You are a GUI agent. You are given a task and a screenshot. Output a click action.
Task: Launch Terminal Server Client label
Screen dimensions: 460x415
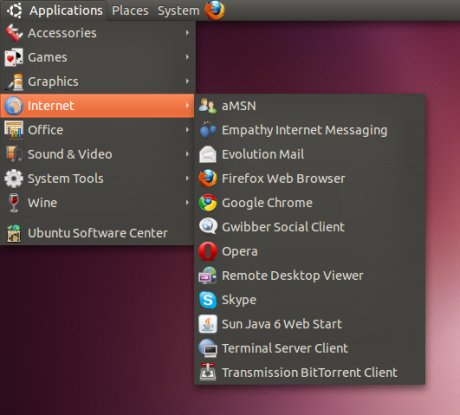click(x=285, y=348)
